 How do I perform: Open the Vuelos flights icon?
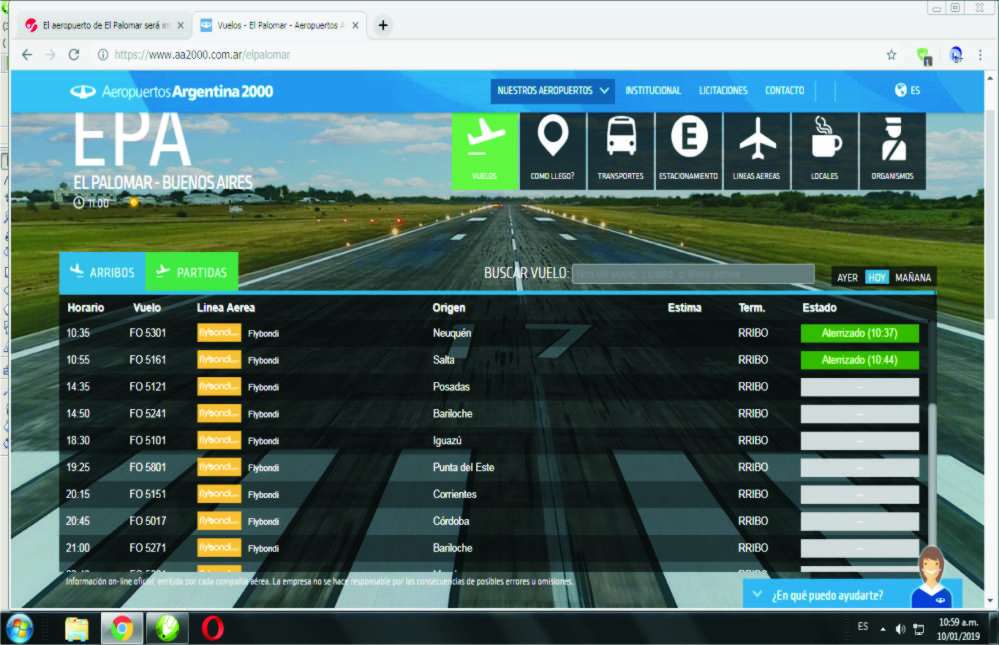[x=485, y=150]
